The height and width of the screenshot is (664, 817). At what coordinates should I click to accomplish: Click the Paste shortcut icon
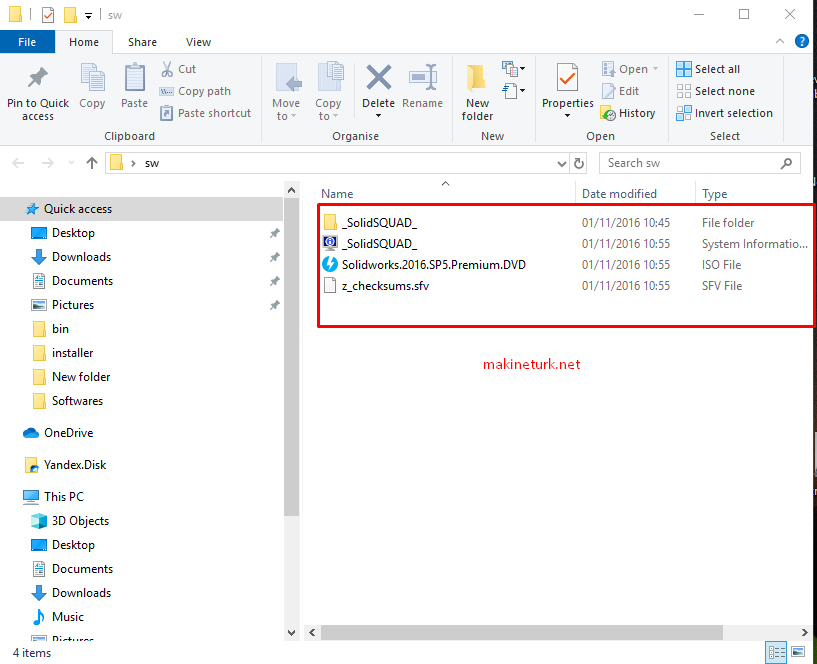pos(166,113)
